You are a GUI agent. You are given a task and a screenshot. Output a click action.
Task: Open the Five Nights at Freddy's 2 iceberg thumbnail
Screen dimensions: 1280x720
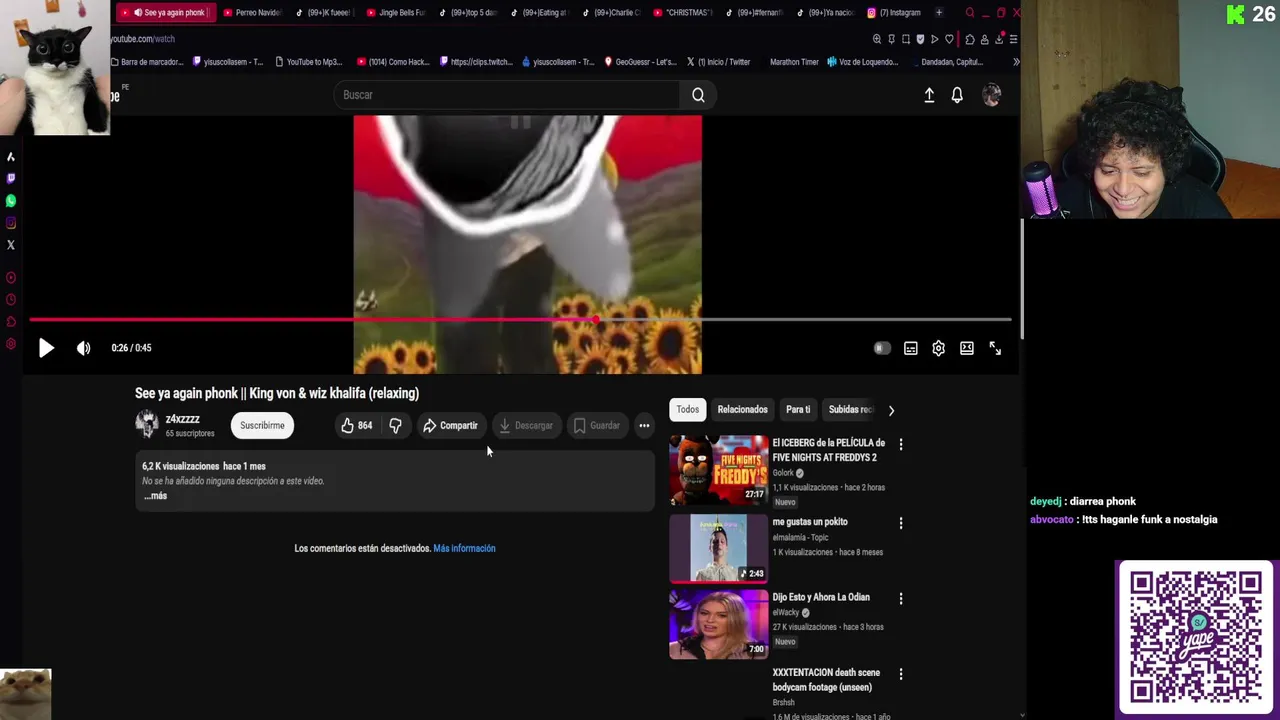[718, 470]
